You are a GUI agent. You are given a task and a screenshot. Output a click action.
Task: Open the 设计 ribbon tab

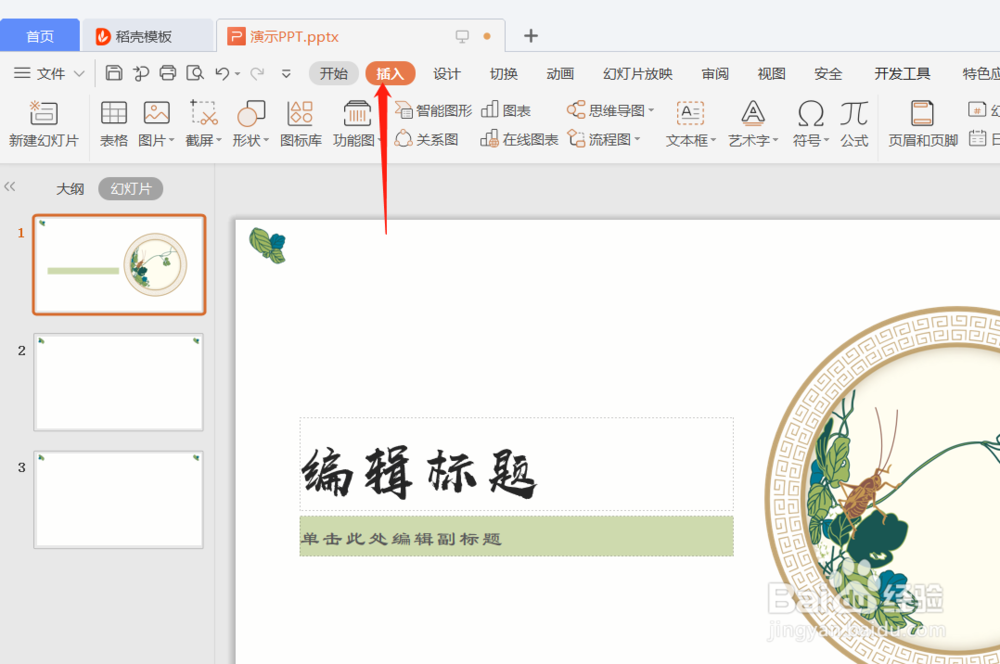pyautogui.click(x=446, y=73)
